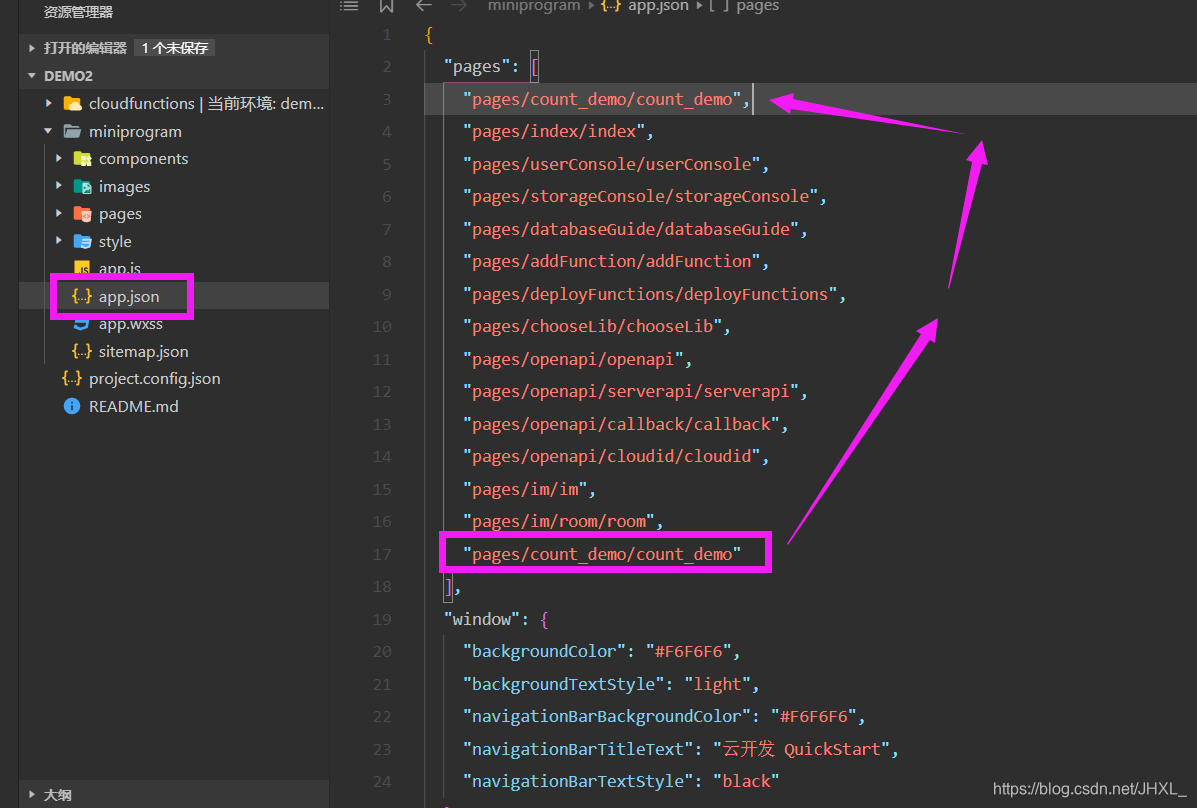Click the "light" value on line 21
Screen dimensions: 1197x808
(718, 684)
